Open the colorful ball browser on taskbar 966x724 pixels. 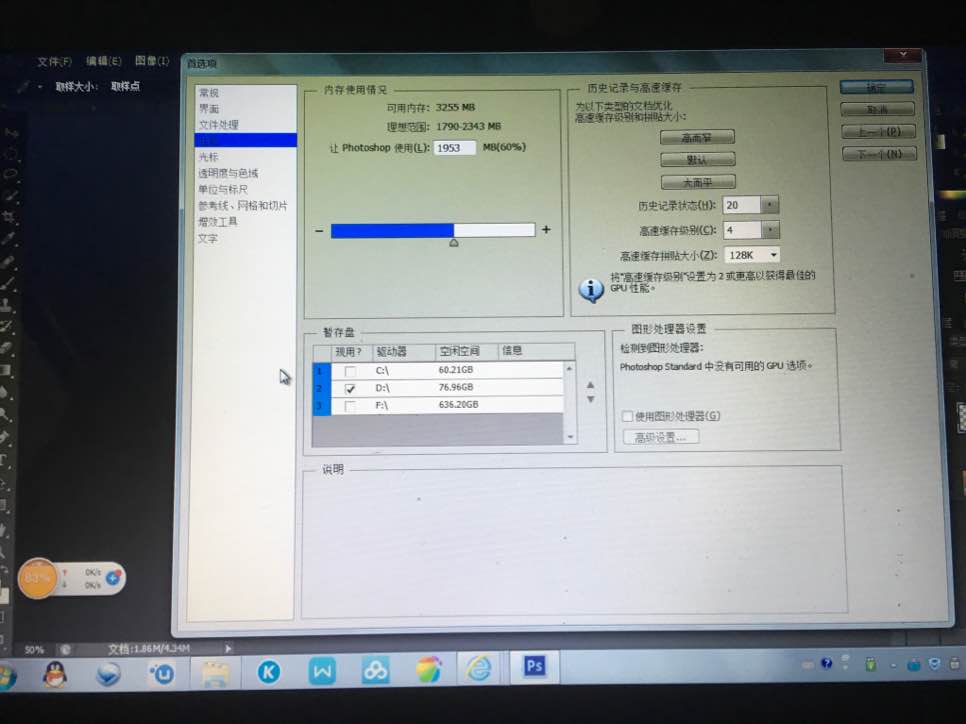[x=428, y=669]
